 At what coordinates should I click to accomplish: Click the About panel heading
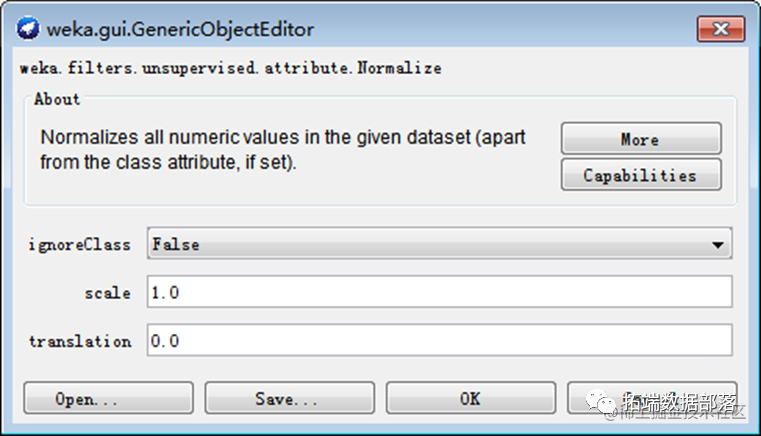(57, 100)
